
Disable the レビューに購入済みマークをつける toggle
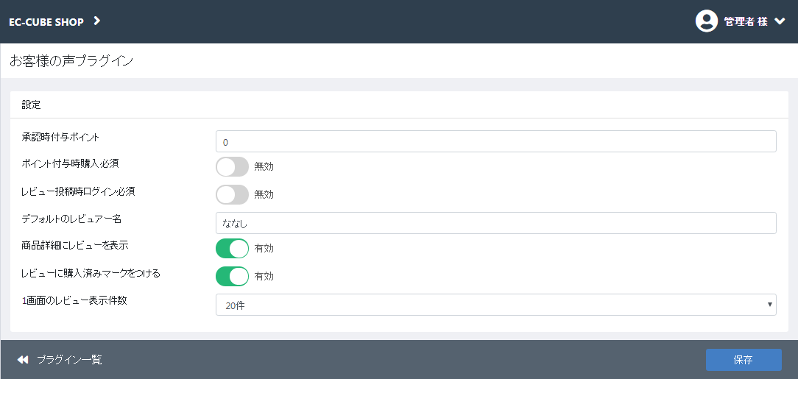(x=232, y=276)
